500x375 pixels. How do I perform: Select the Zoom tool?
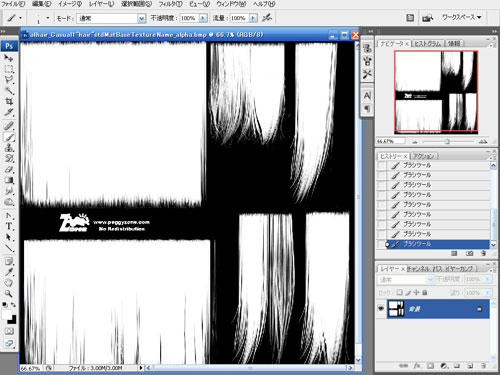[9, 294]
